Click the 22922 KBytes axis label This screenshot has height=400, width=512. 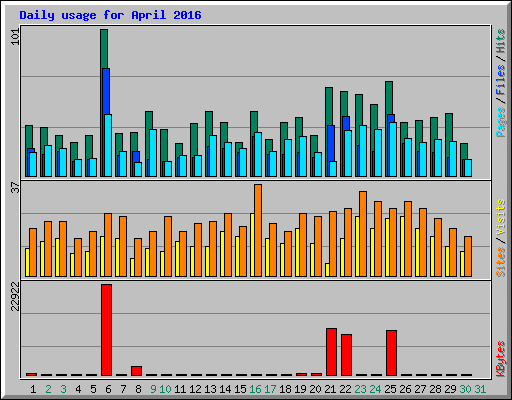15,297
